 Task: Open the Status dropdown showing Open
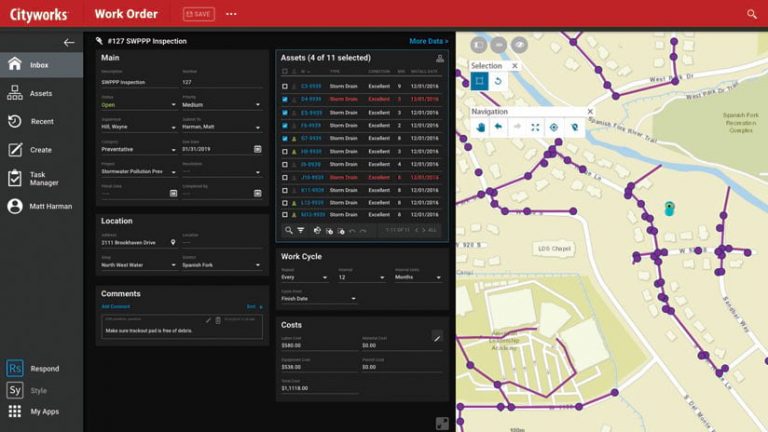click(x=139, y=105)
